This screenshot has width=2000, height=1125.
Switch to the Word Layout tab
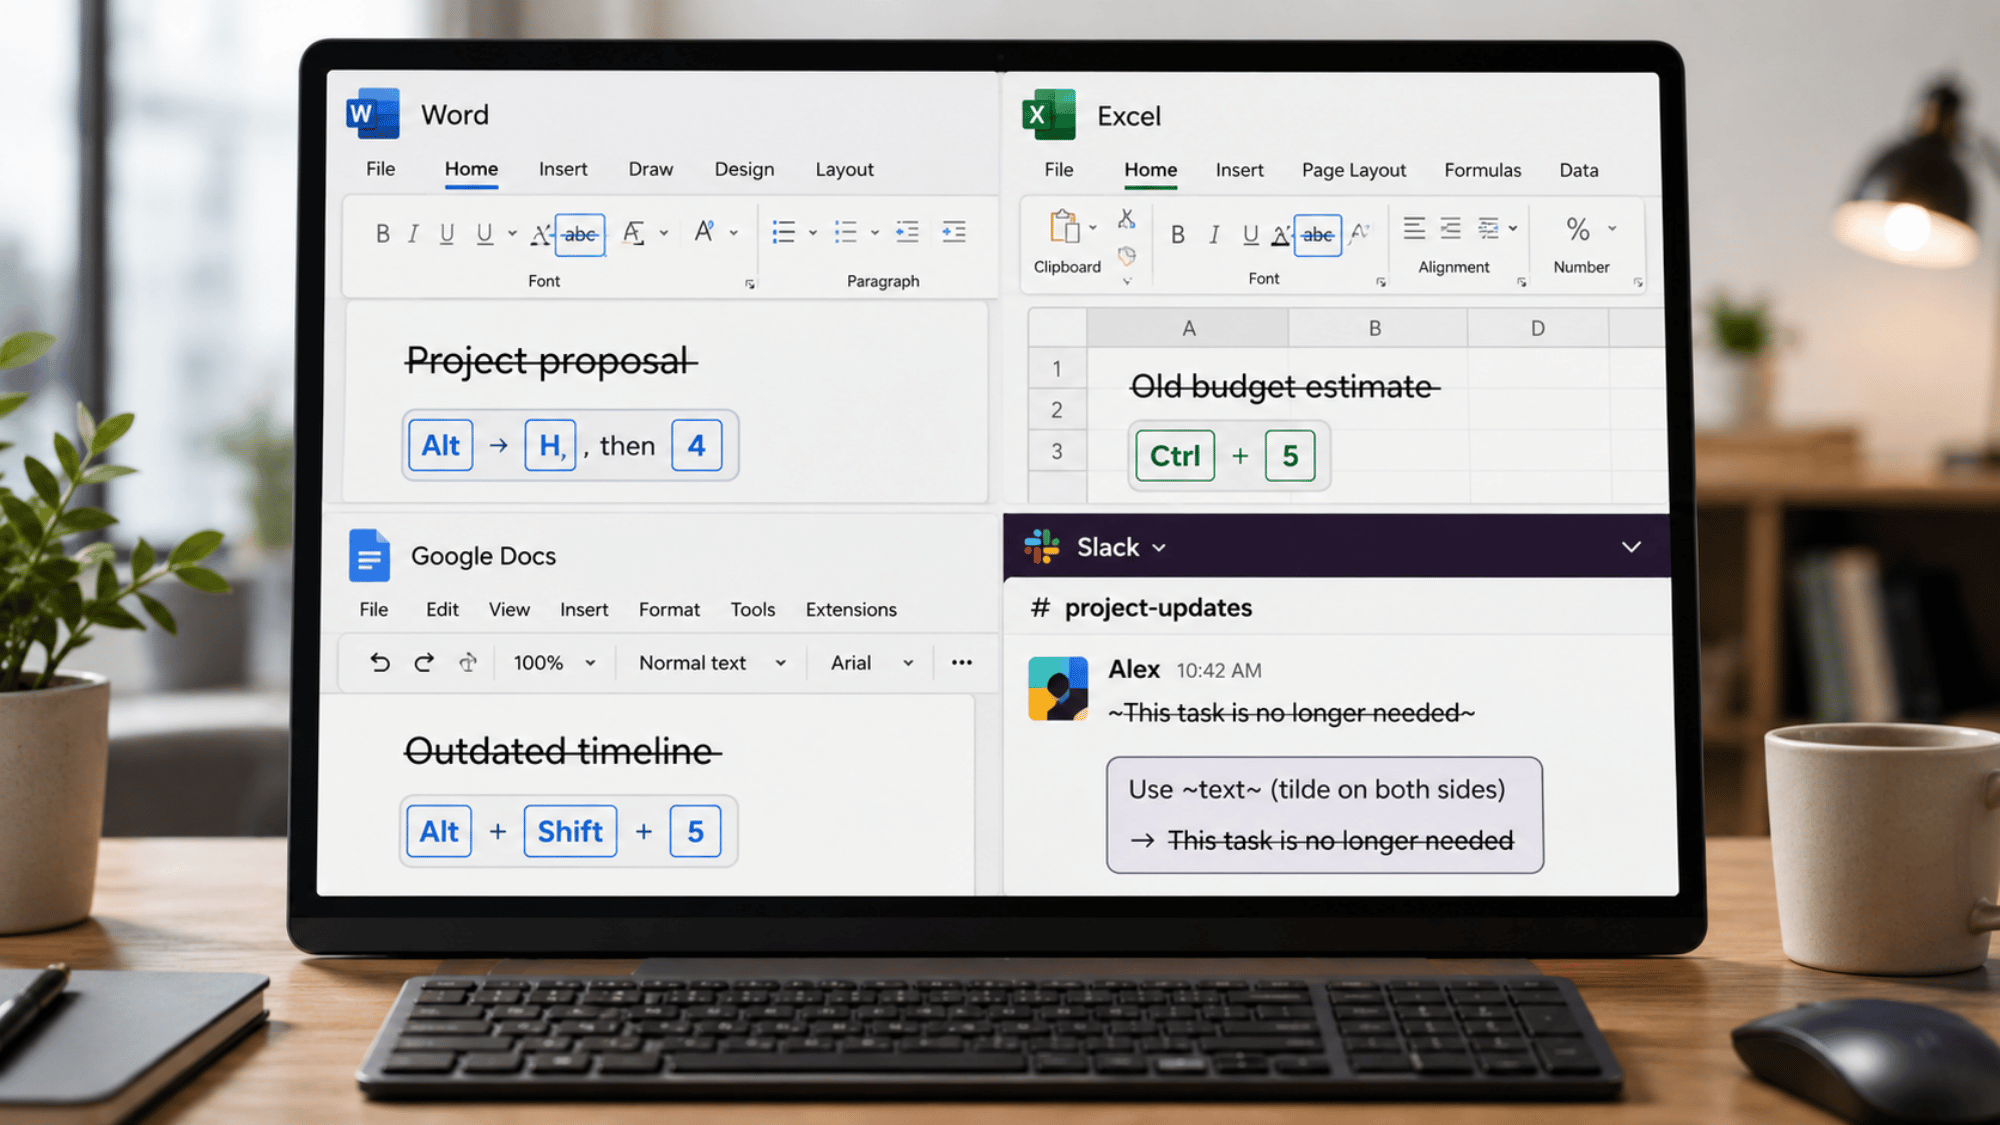844,169
